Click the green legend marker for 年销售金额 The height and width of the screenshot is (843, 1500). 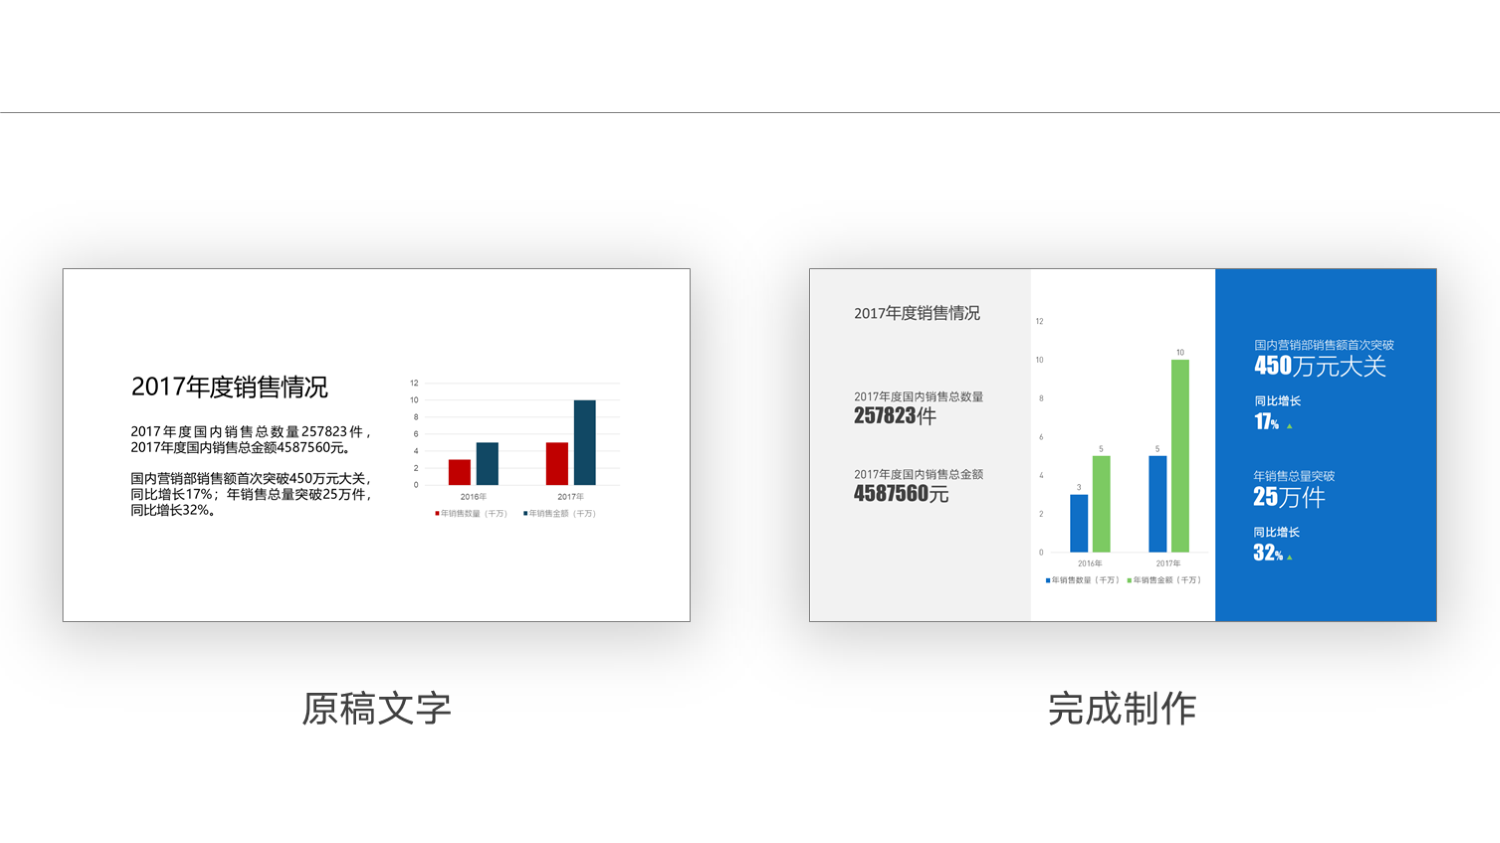1129,580
